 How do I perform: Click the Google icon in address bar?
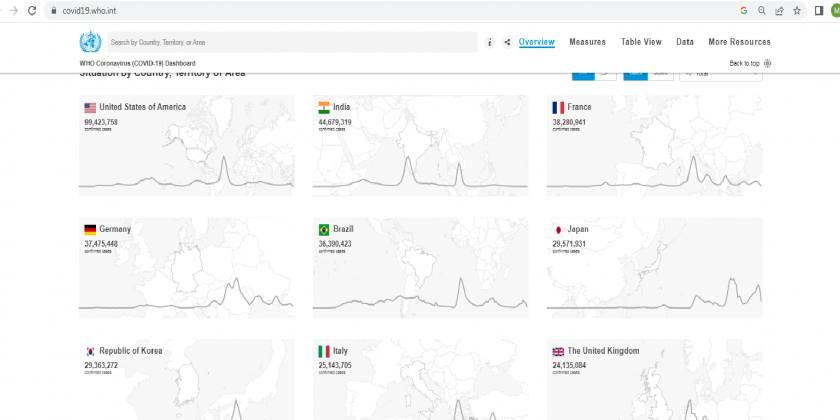(x=744, y=10)
